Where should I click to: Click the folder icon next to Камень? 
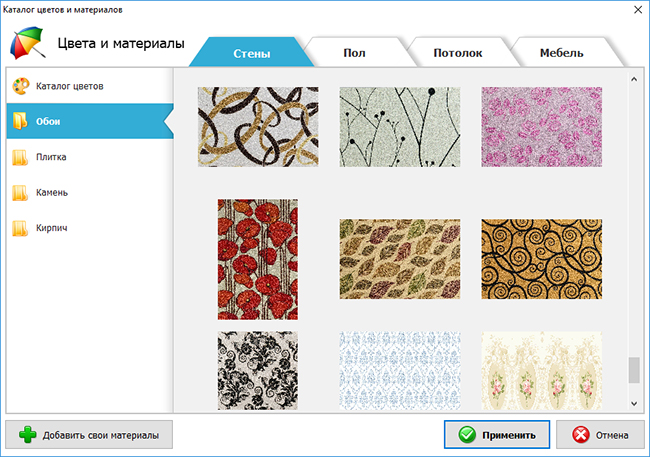pyautogui.click(x=20, y=192)
